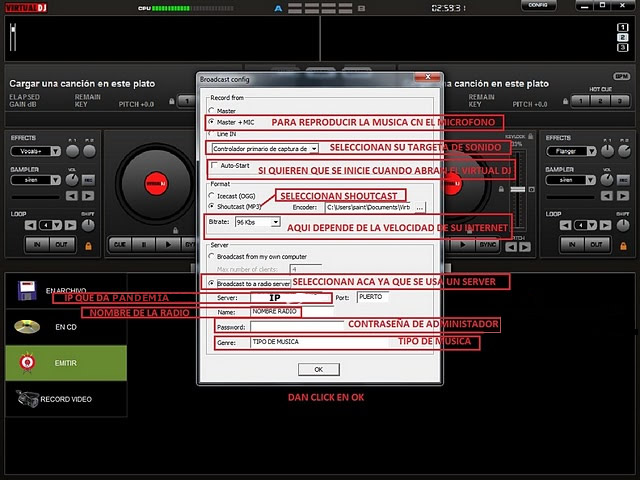Click the broadcast antenna icon beside EMITIR
The width and height of the screenshot is (640, 480).
tap(27, 362)
